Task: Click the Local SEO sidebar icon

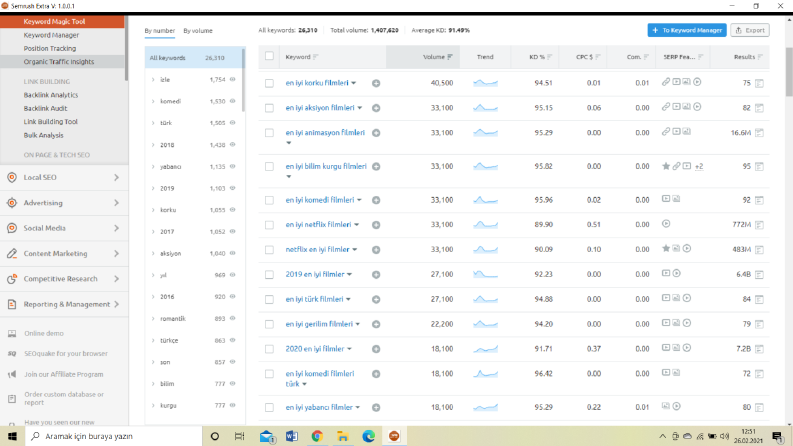Action: [12, 177]
